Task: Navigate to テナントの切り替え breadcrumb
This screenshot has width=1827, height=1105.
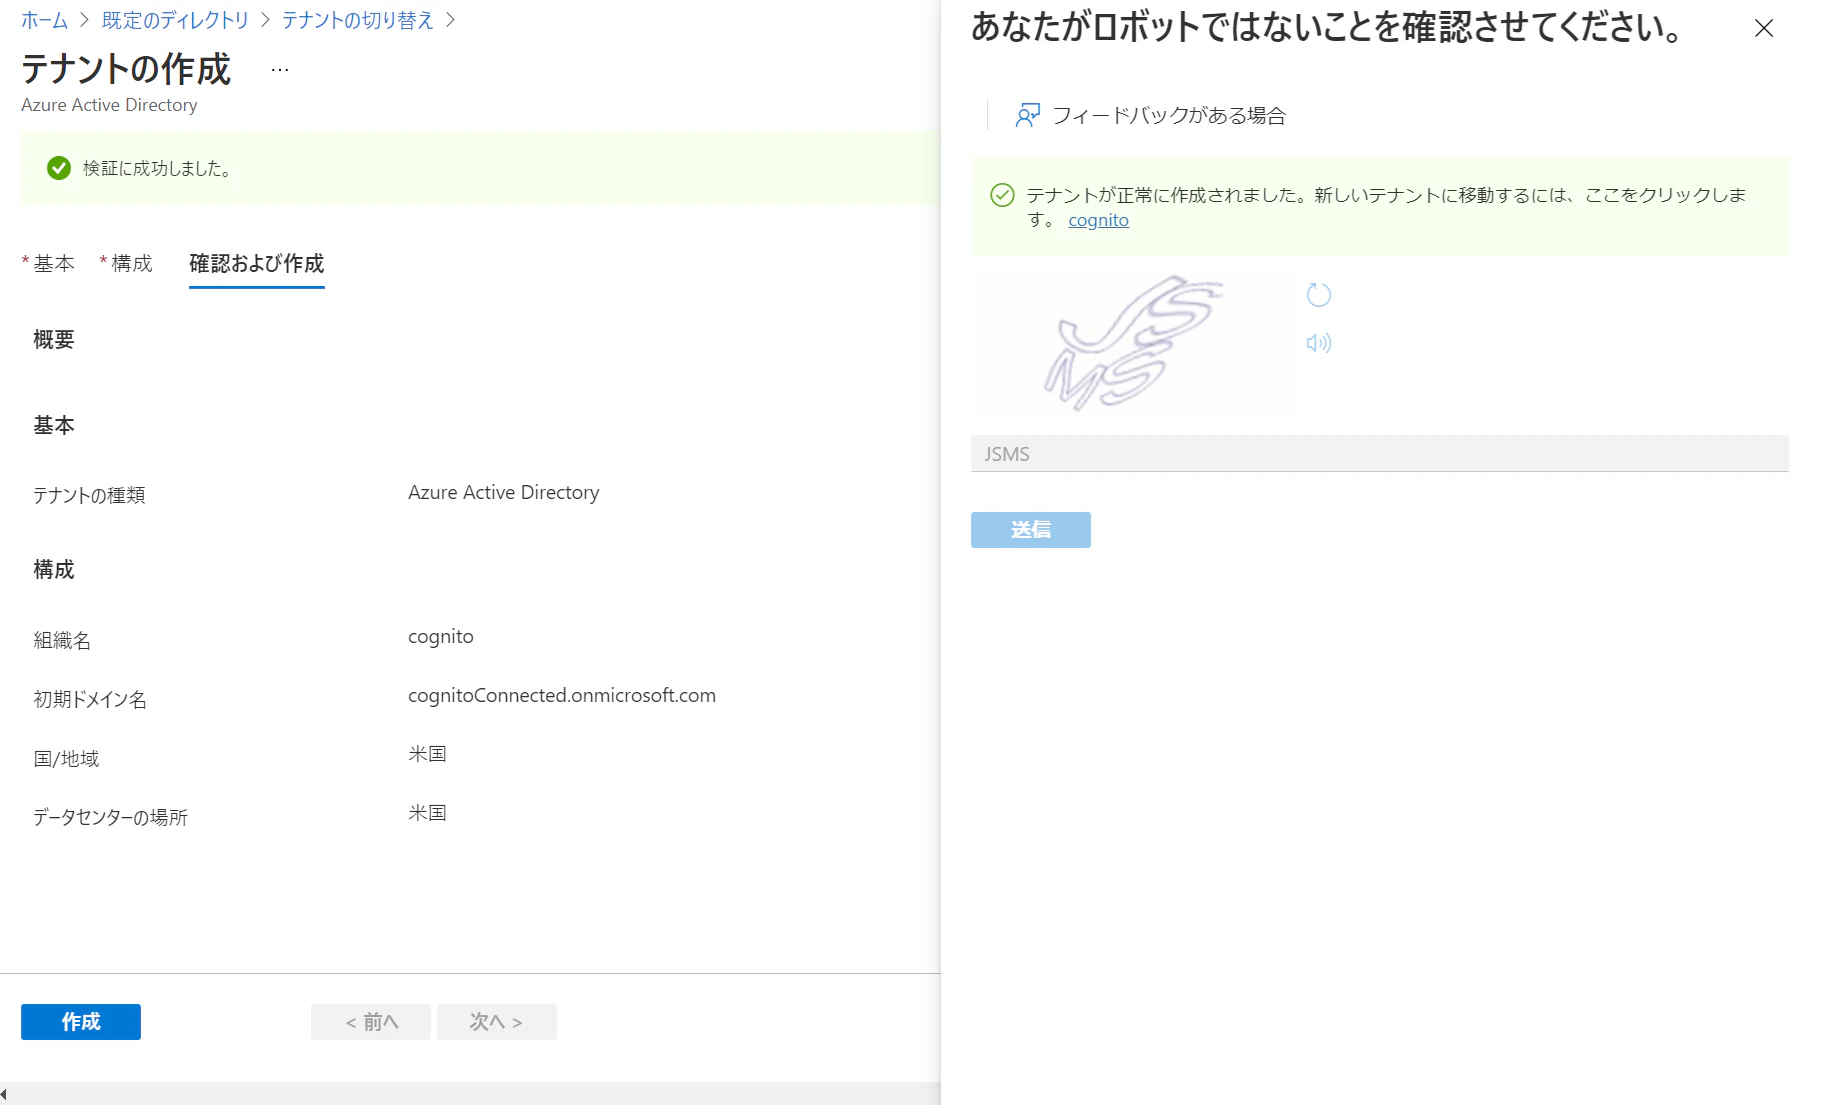Action: click(x=358, y=20)
